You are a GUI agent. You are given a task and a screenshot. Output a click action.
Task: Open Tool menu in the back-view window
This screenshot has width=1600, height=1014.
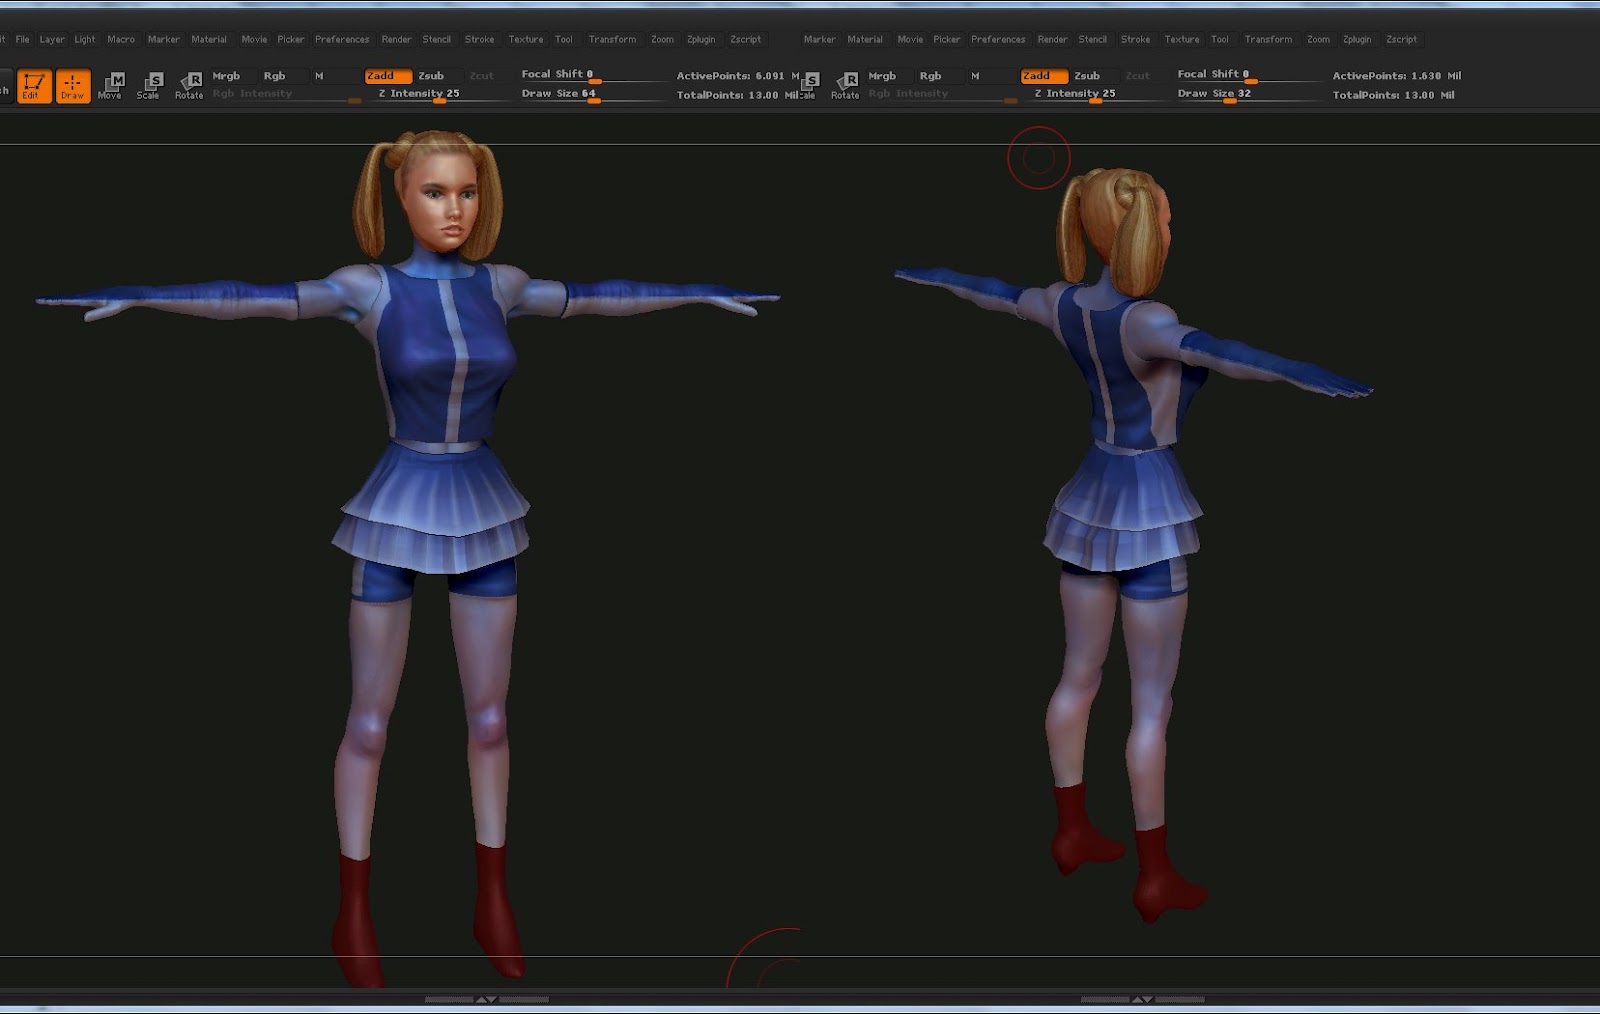1220,40
